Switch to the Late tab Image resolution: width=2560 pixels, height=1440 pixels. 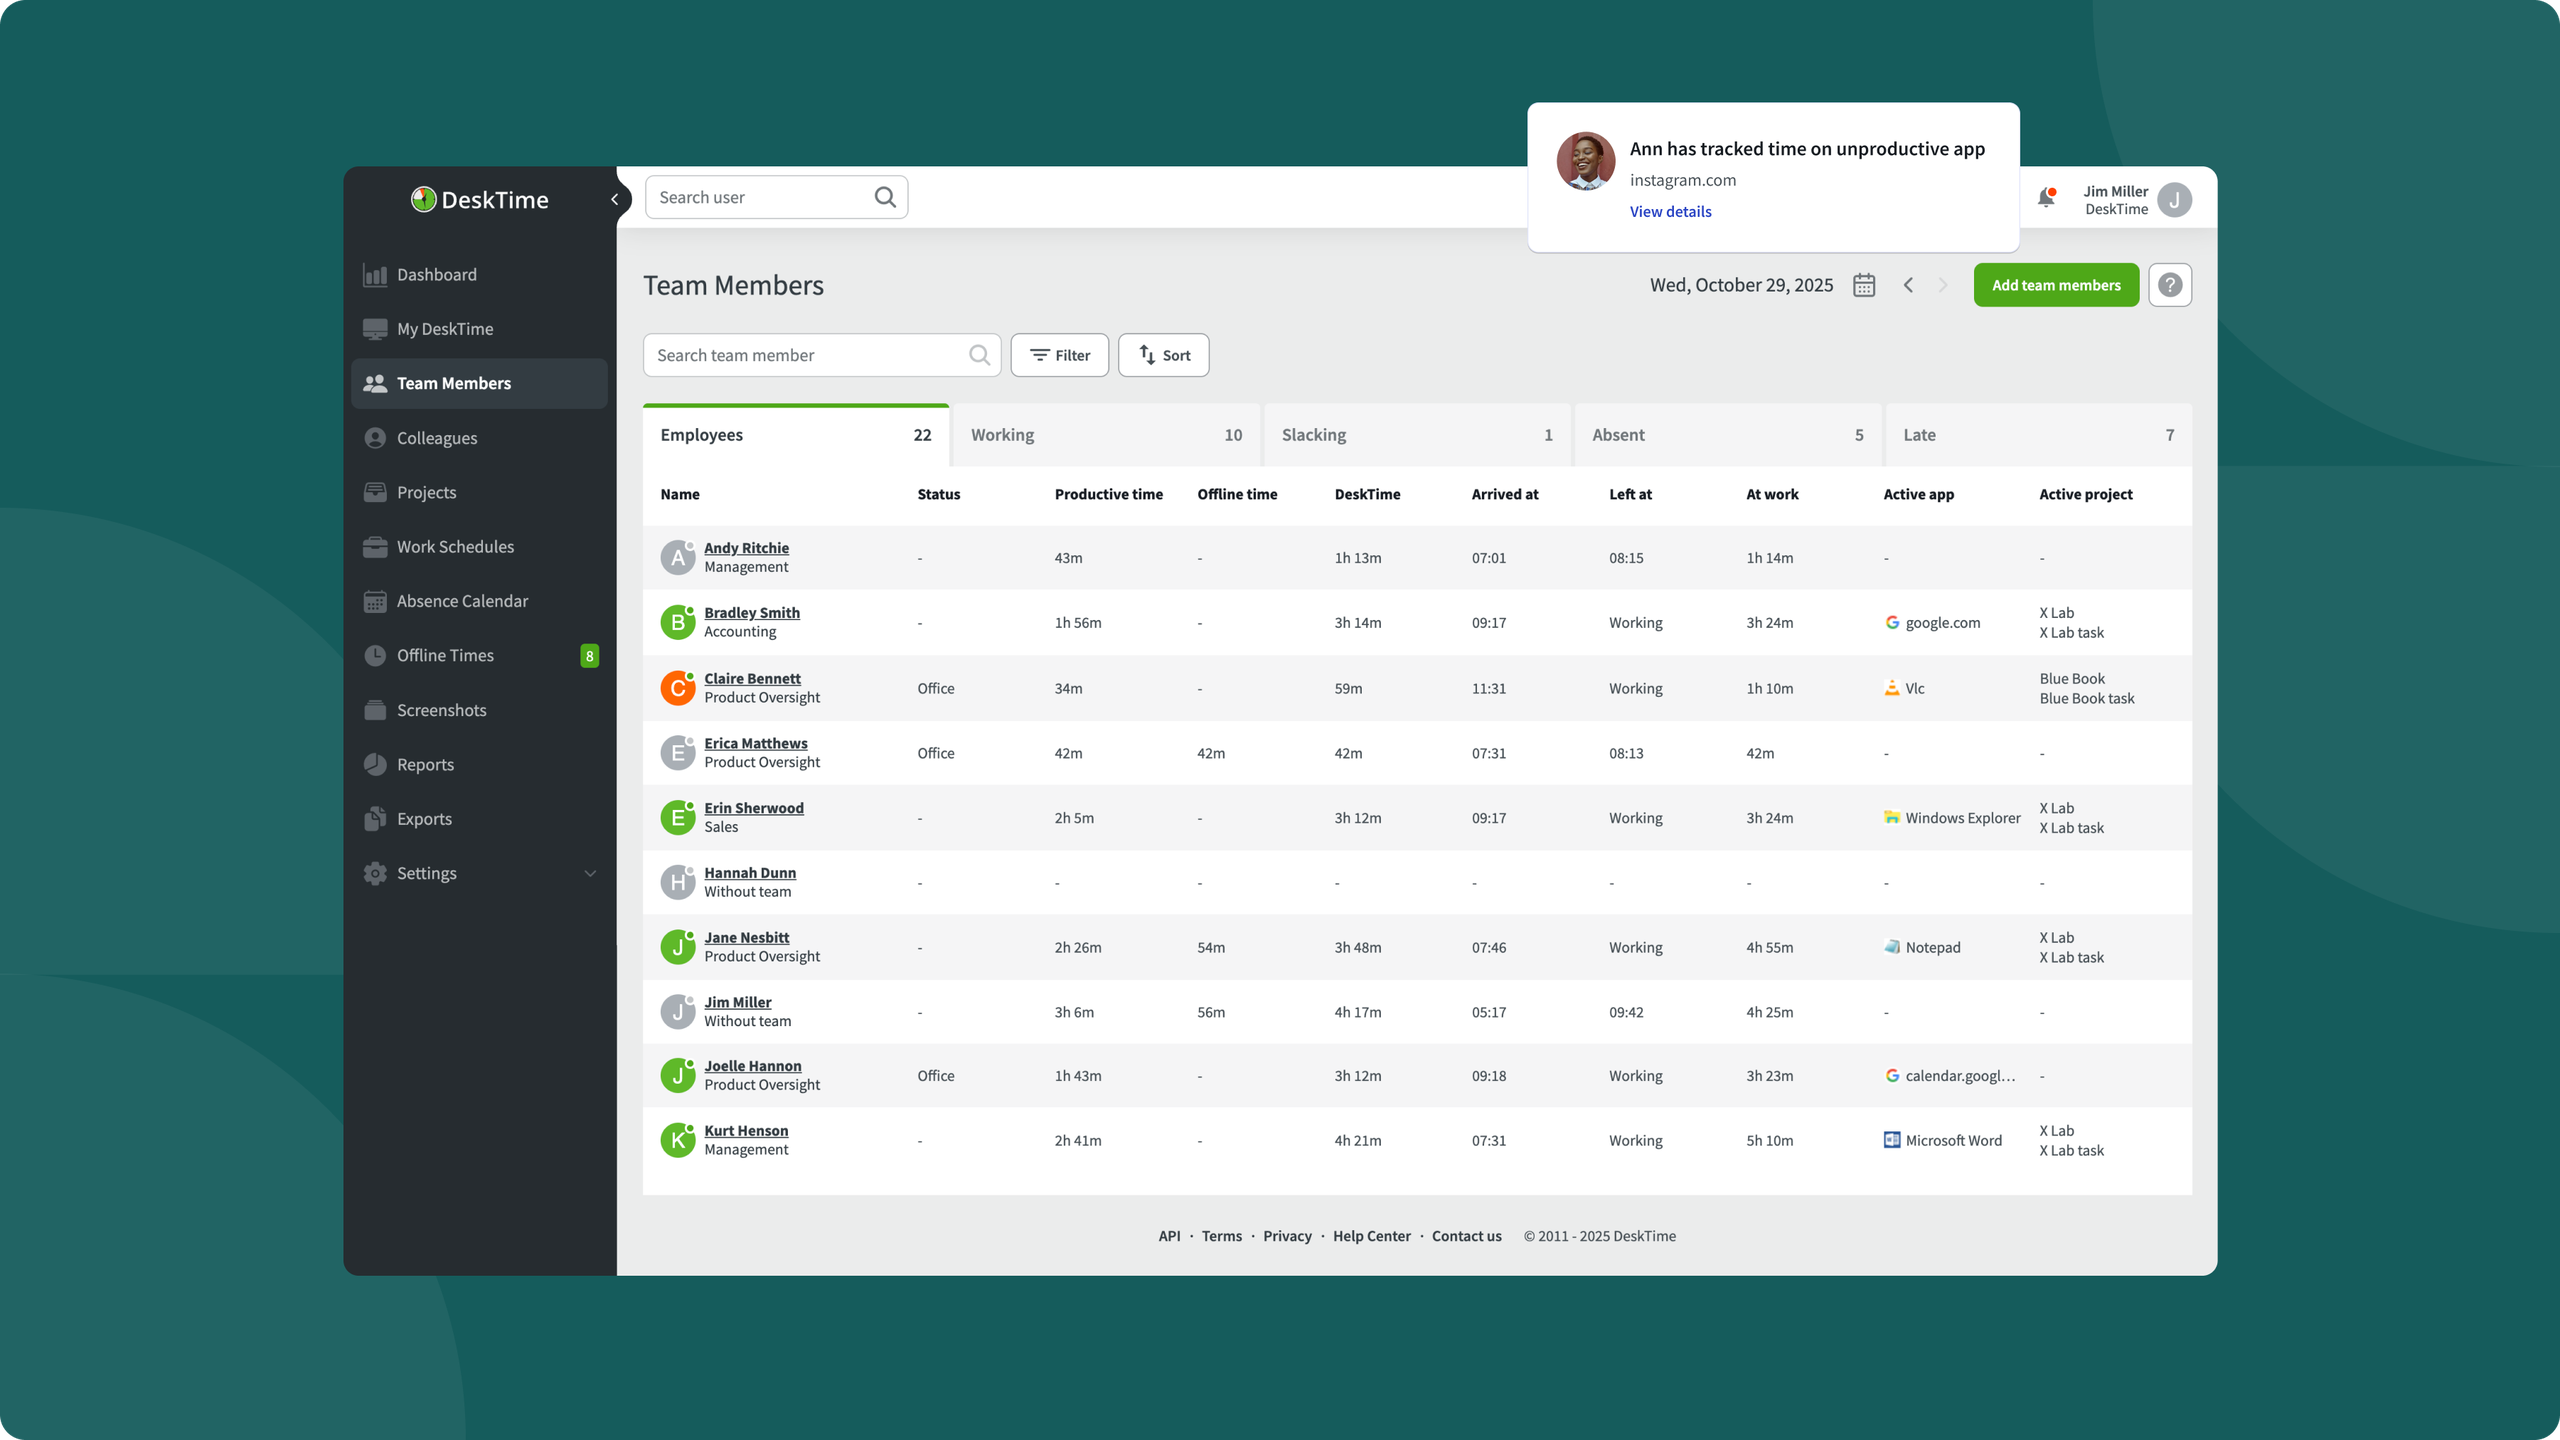pos(2037,435)
